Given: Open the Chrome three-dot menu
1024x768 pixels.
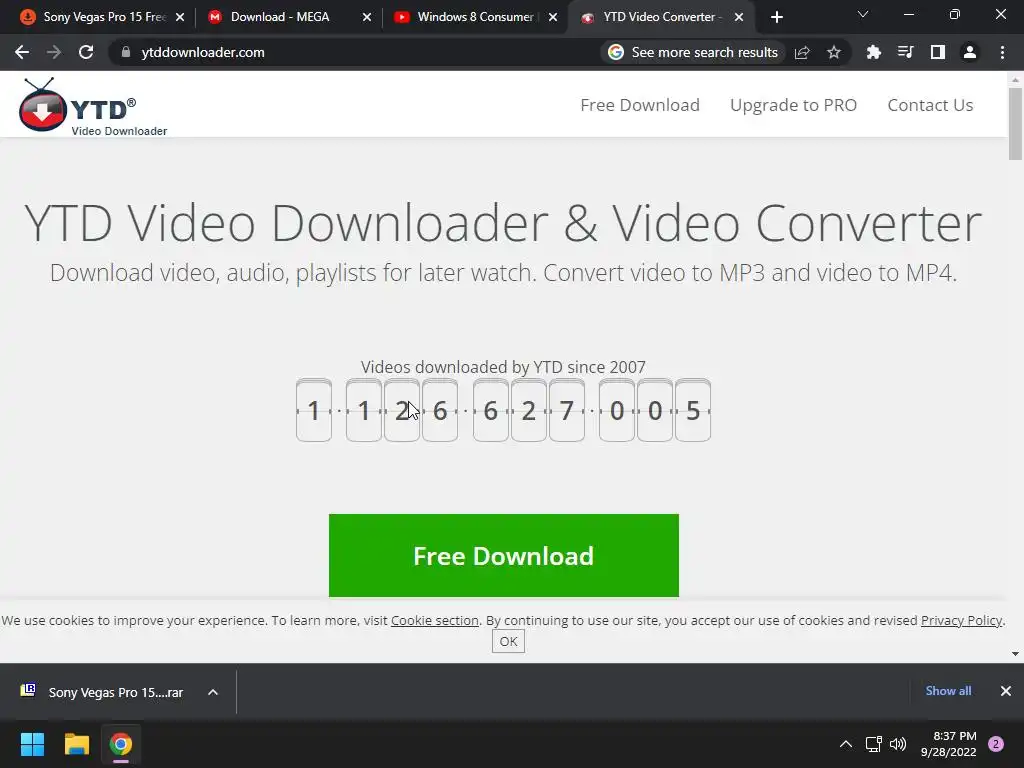Looking at the screenshot, I should pos(1002,52).
